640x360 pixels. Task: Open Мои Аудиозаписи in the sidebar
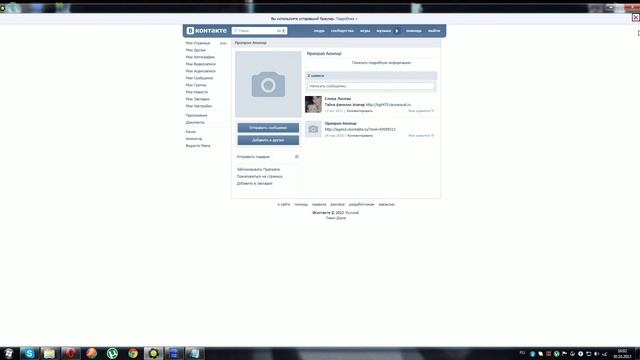click(x=200, y=71)
